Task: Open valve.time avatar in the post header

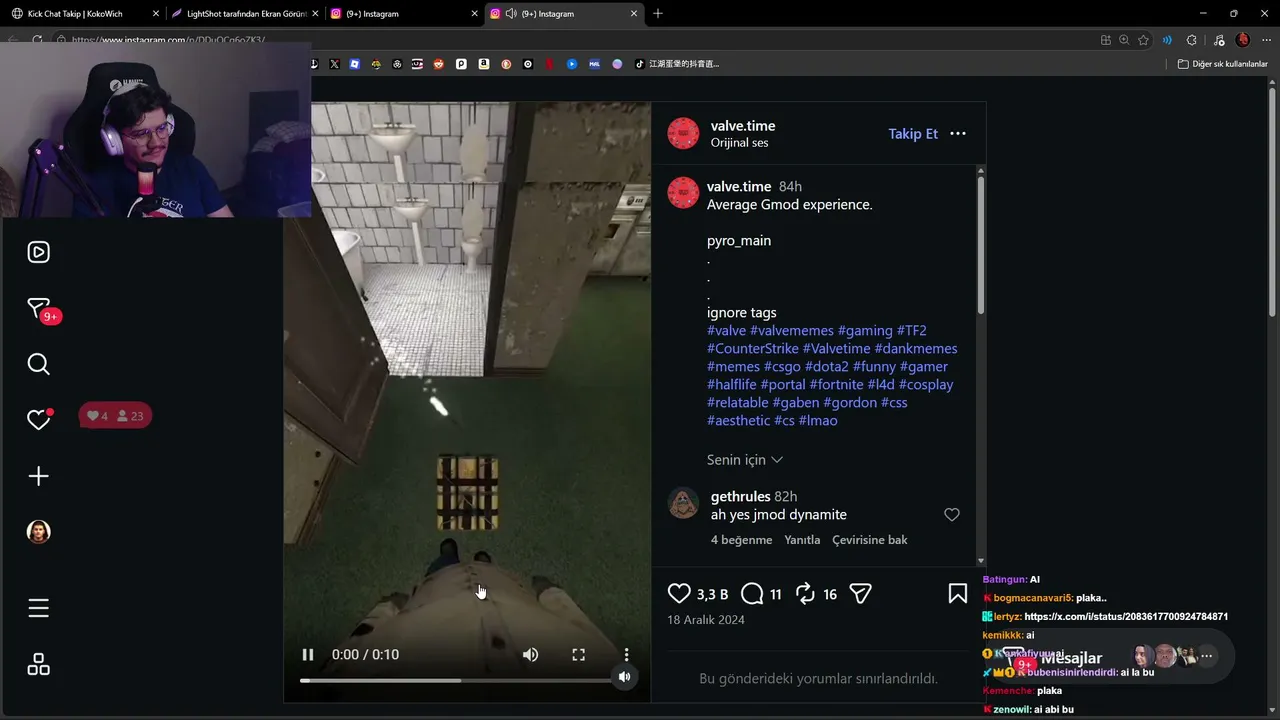Action: [683, 133]
